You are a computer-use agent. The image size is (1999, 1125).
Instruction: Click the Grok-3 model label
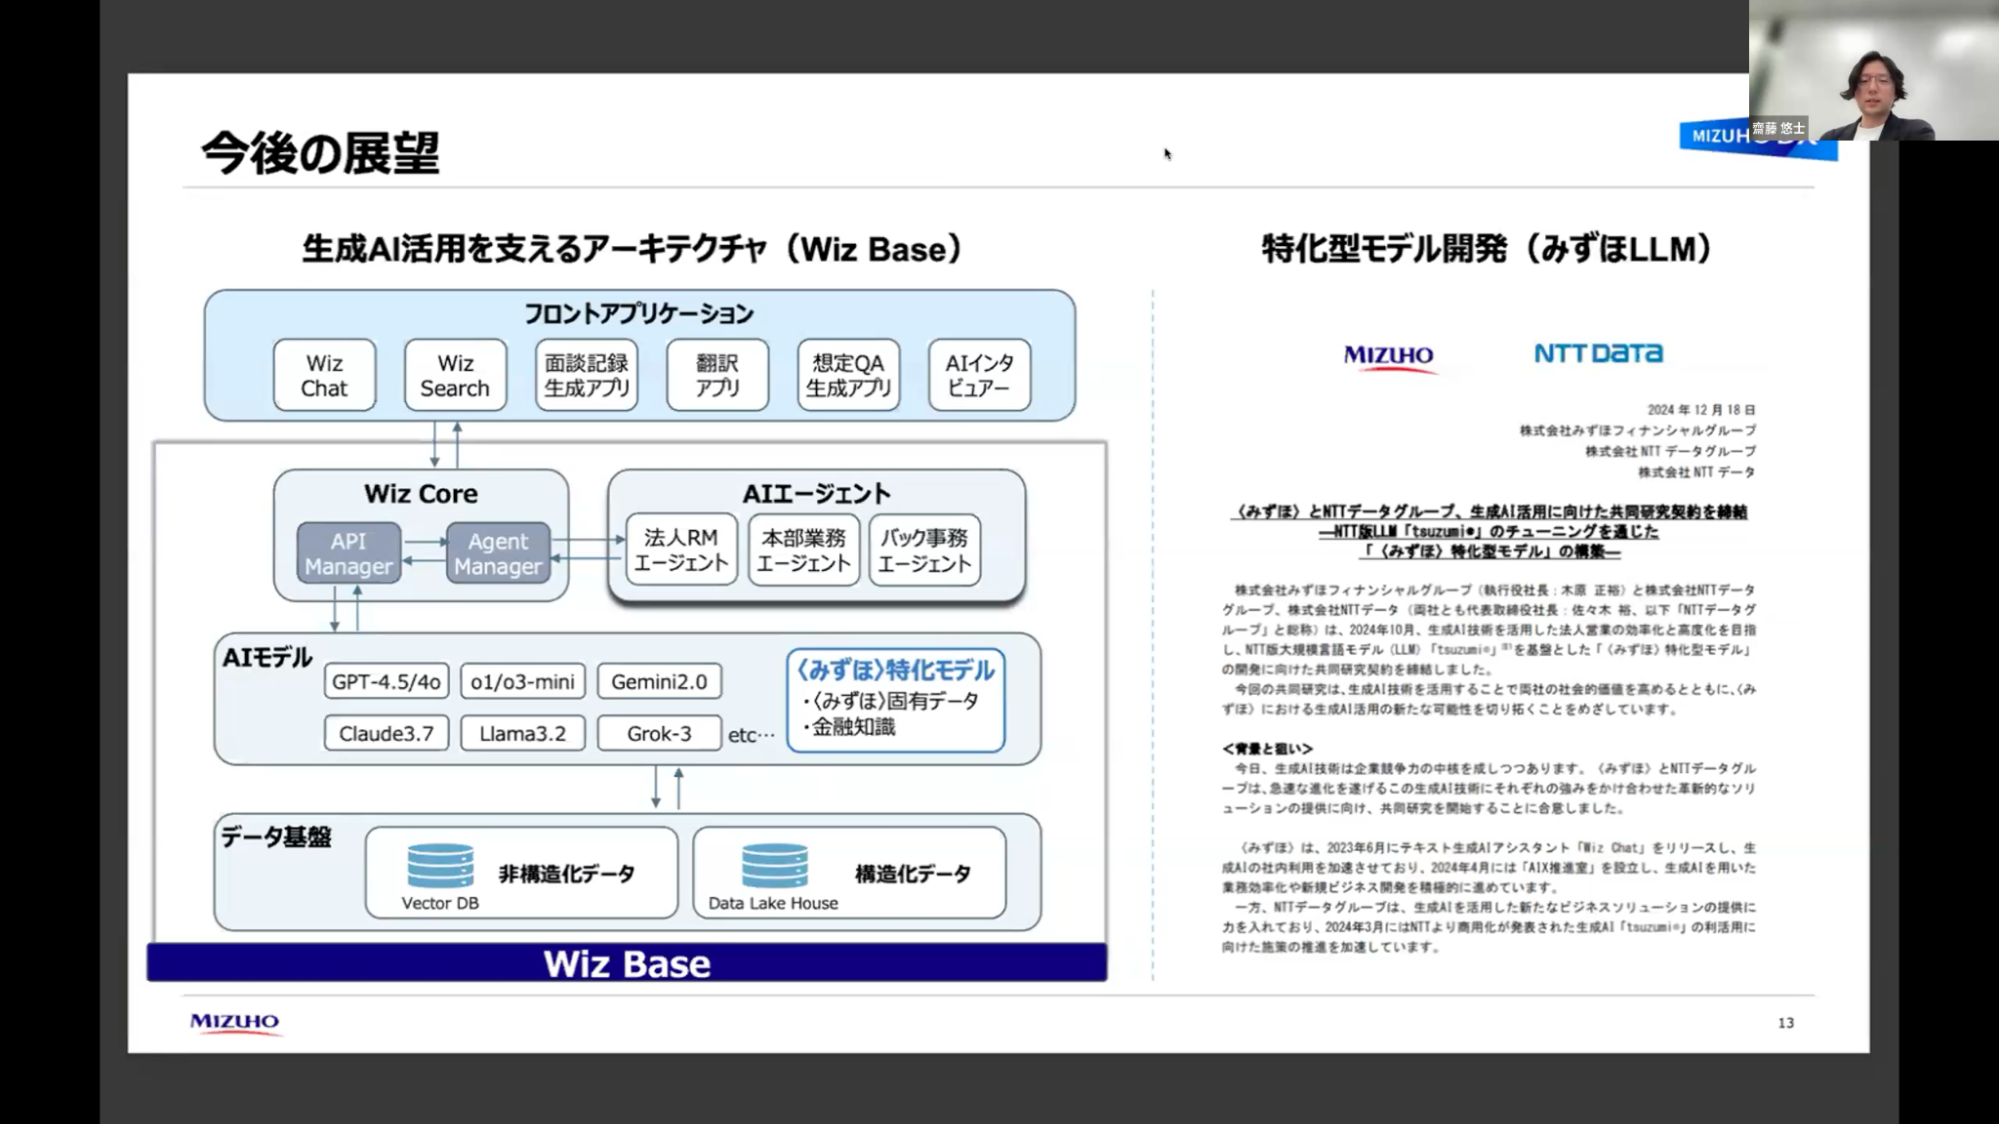point(659,734)
